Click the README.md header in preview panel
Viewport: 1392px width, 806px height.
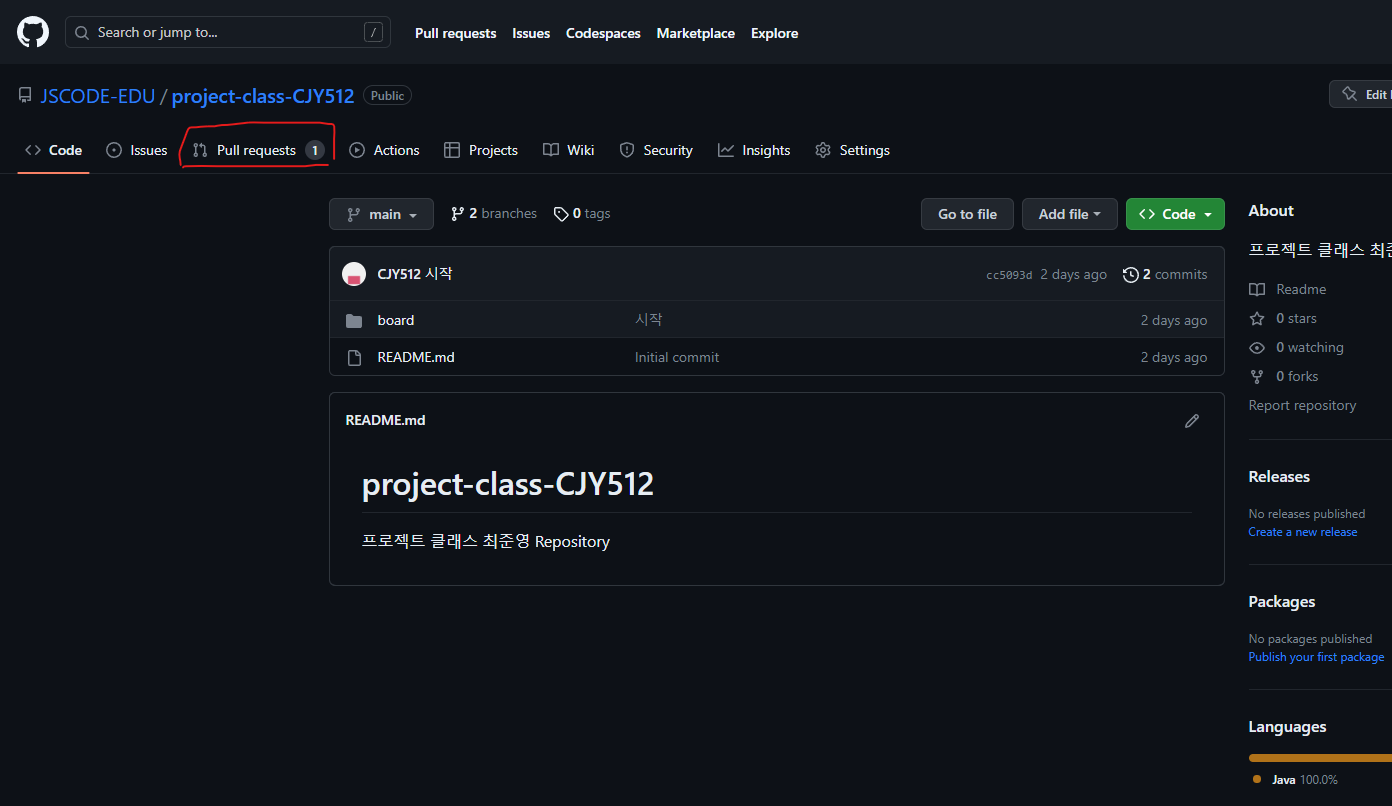pyautogui.click(x=385, y=420)
